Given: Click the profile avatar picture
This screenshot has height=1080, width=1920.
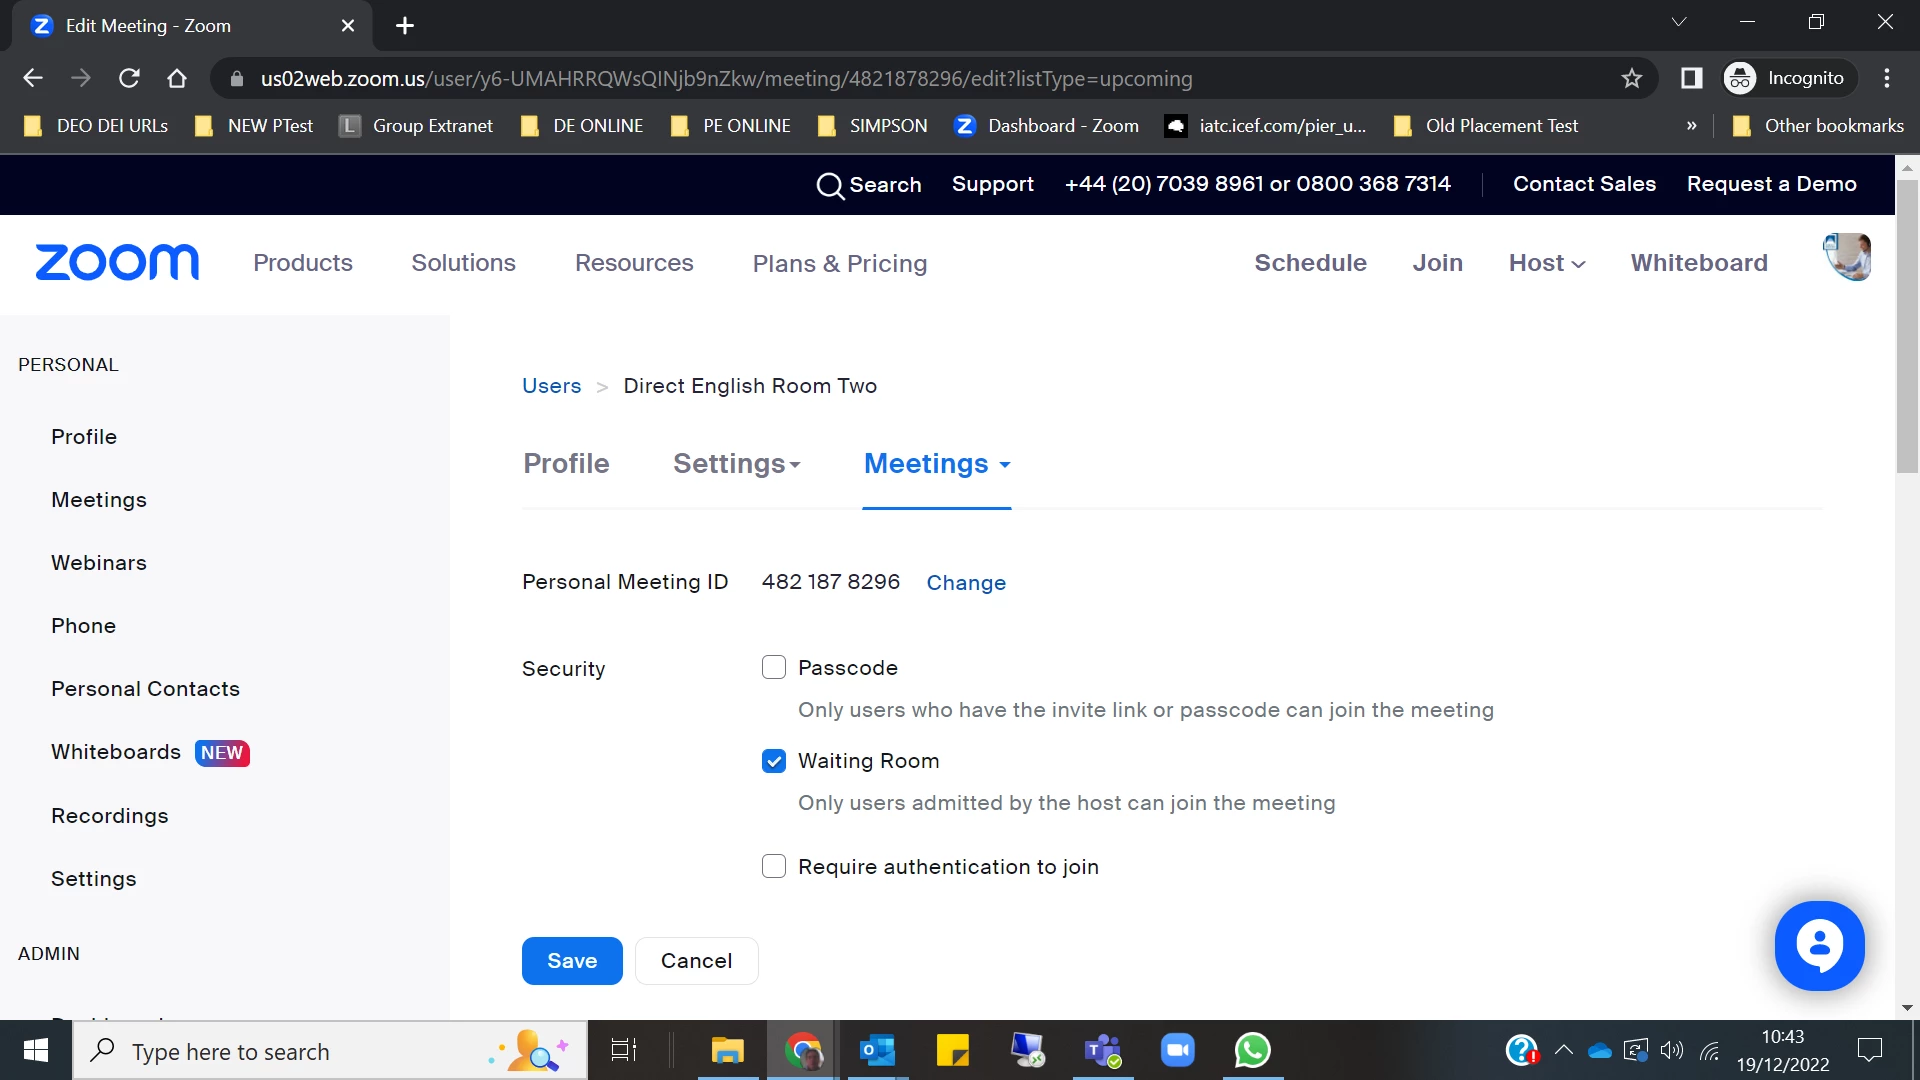Looking at the screenshot, I should (x=1847, y=258).
